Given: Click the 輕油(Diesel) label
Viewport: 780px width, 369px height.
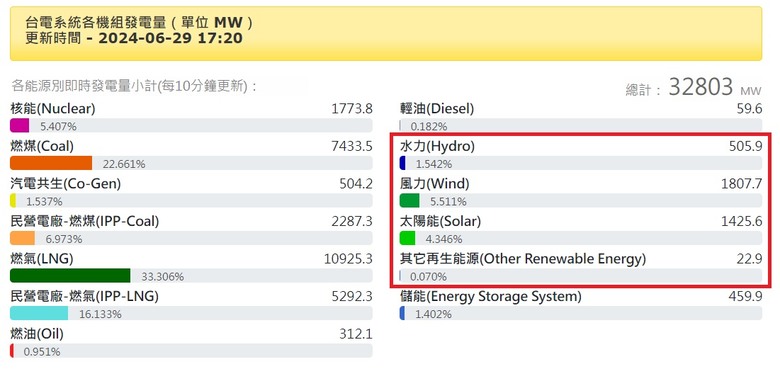Looking at the screenshot, I should tap(437, 108).
